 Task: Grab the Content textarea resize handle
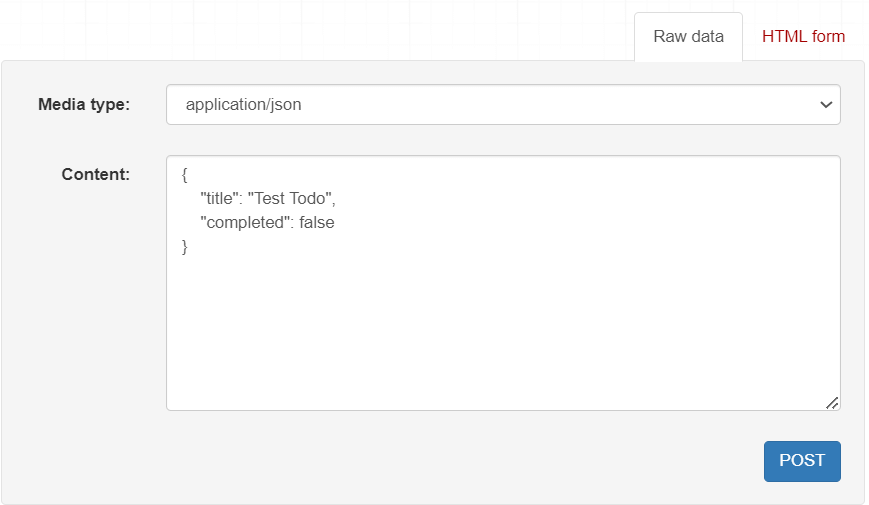[832, 402]
